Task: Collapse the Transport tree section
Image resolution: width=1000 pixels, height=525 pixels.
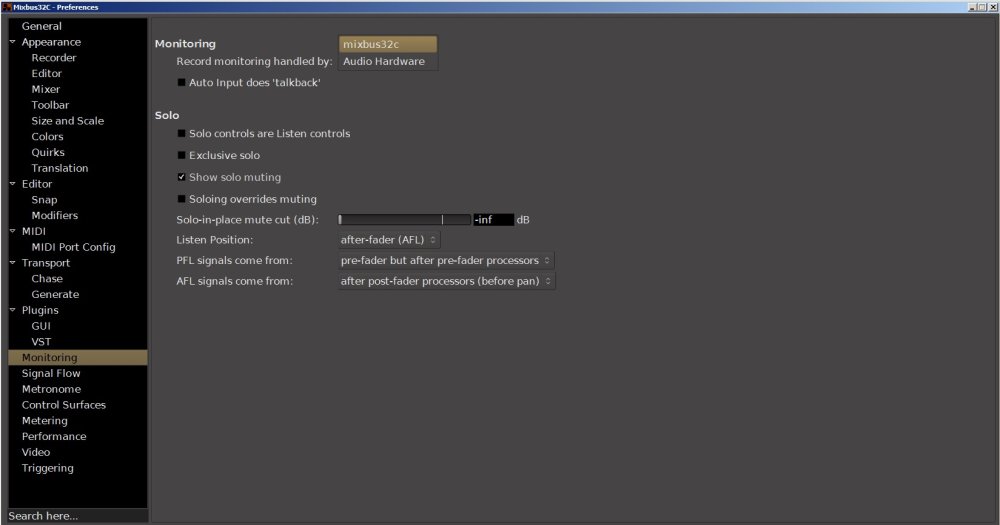Action: [12, 262]
